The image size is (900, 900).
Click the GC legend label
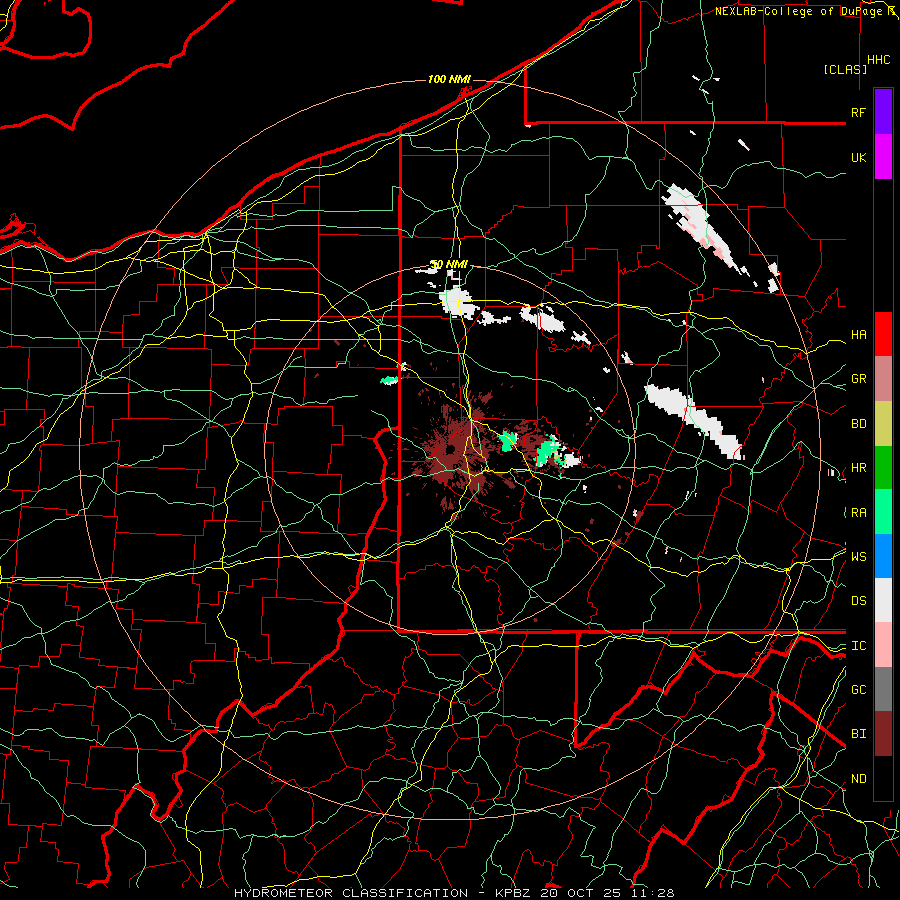(x=858, y=689)
